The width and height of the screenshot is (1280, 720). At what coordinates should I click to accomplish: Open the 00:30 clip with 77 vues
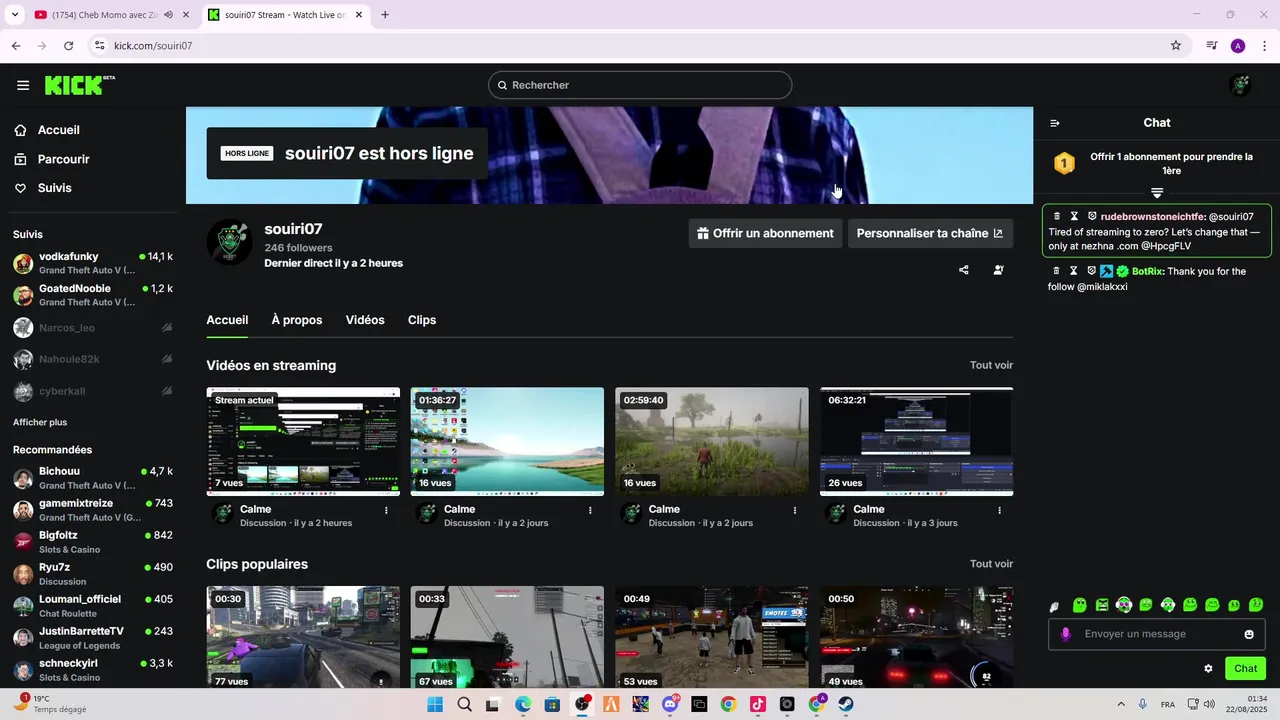pos(303,637)
